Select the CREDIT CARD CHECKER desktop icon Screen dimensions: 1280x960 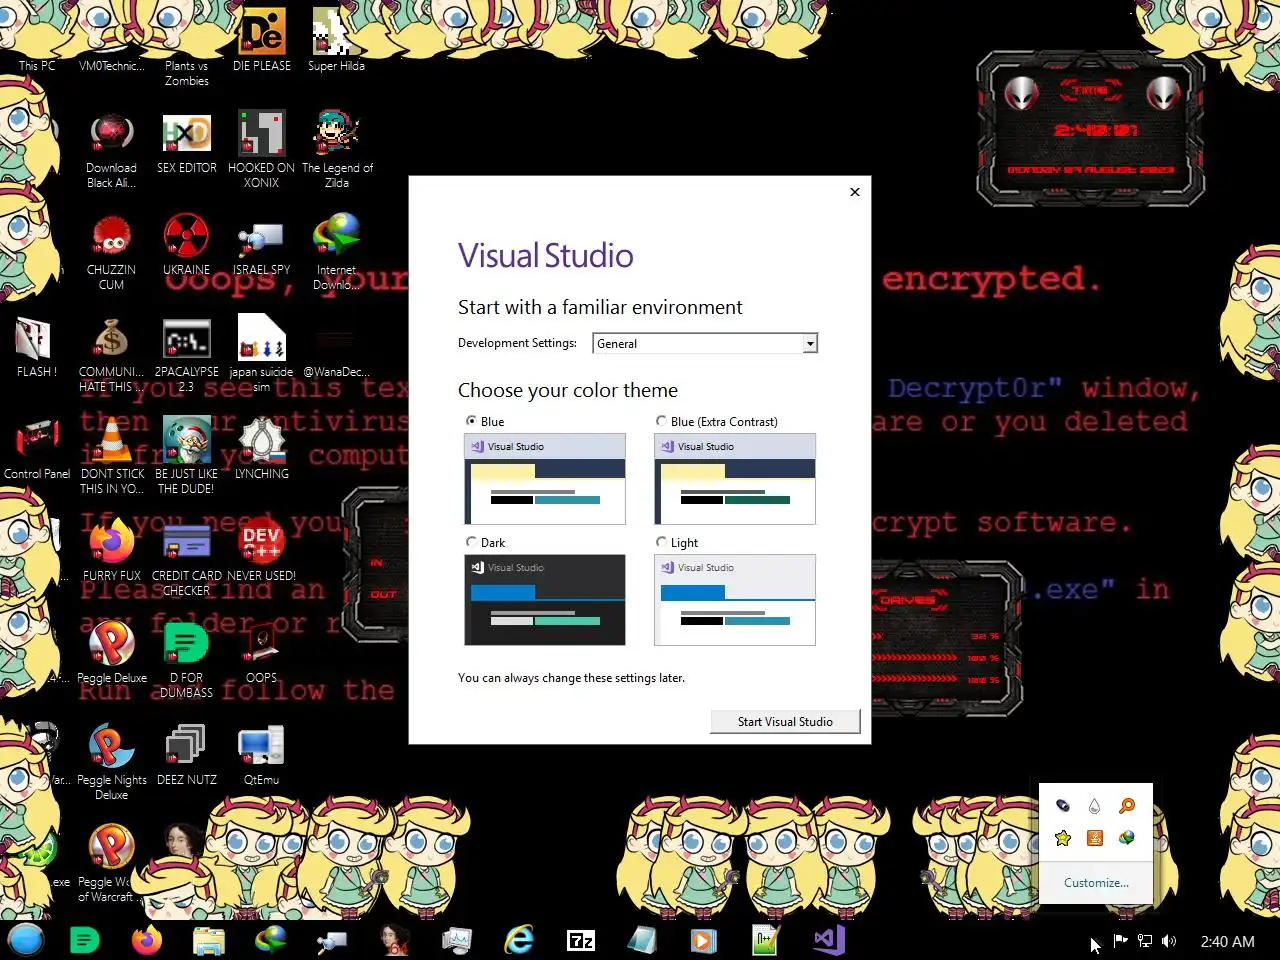click(x=187, y=558)
